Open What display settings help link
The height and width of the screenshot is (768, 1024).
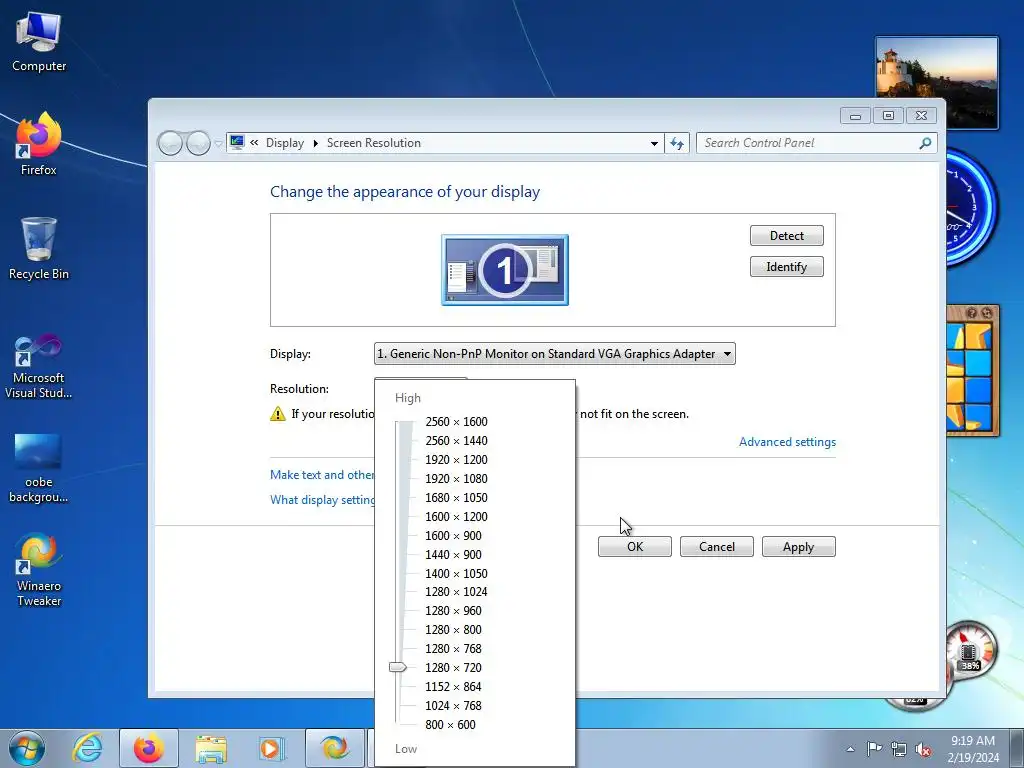coord(322,500)
